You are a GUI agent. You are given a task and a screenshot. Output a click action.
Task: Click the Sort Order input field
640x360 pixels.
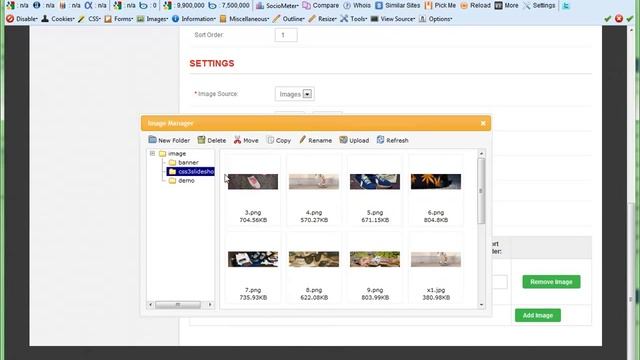[286, 35]
